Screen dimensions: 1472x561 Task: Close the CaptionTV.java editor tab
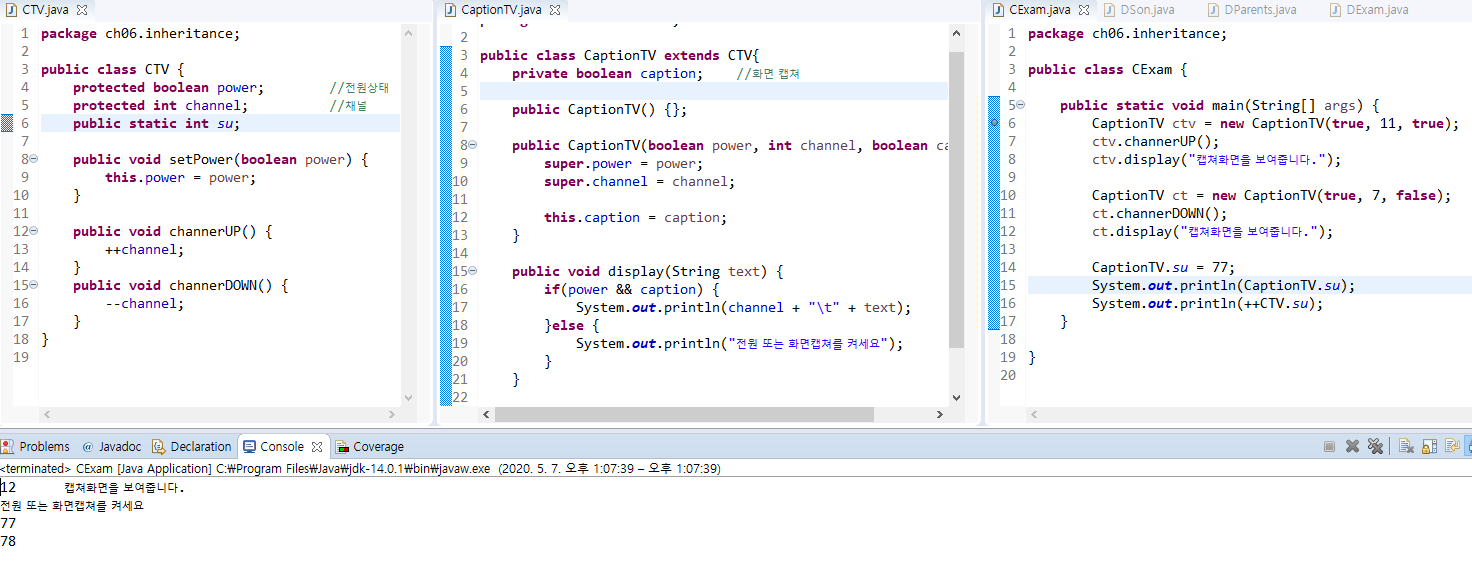tap(553, 10)
